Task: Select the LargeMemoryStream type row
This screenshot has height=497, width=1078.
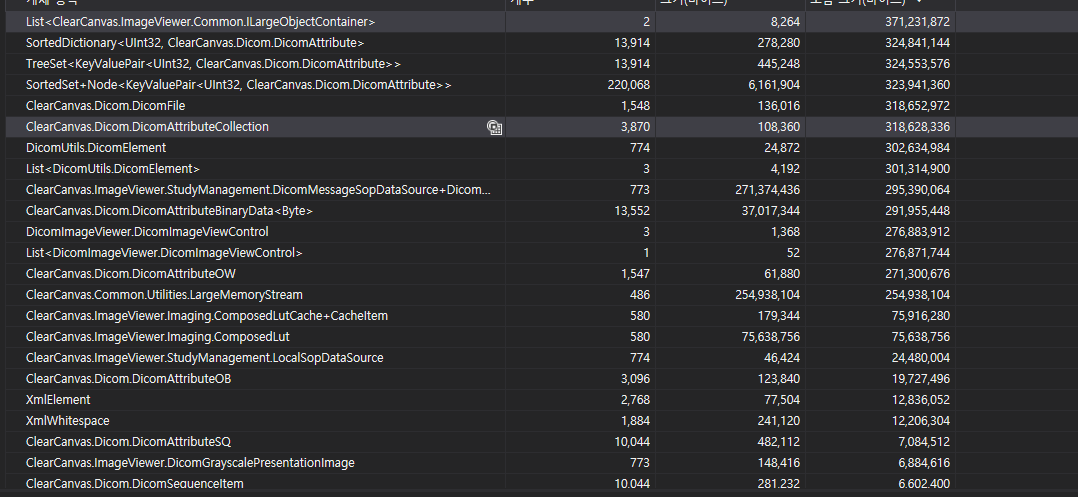Action: point(164,295)
